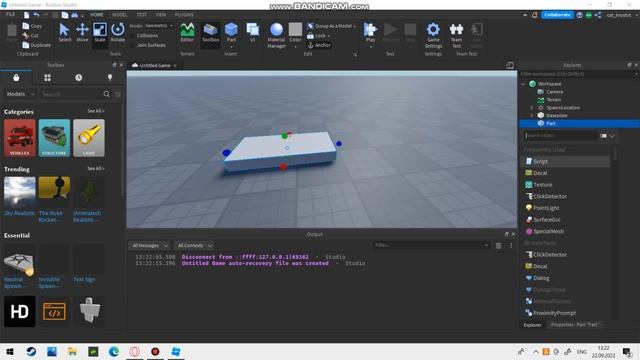This screenshot has width=640, height=360.
Task: Open the Color button dropdown arrow
Action: [x=295, y=47]
